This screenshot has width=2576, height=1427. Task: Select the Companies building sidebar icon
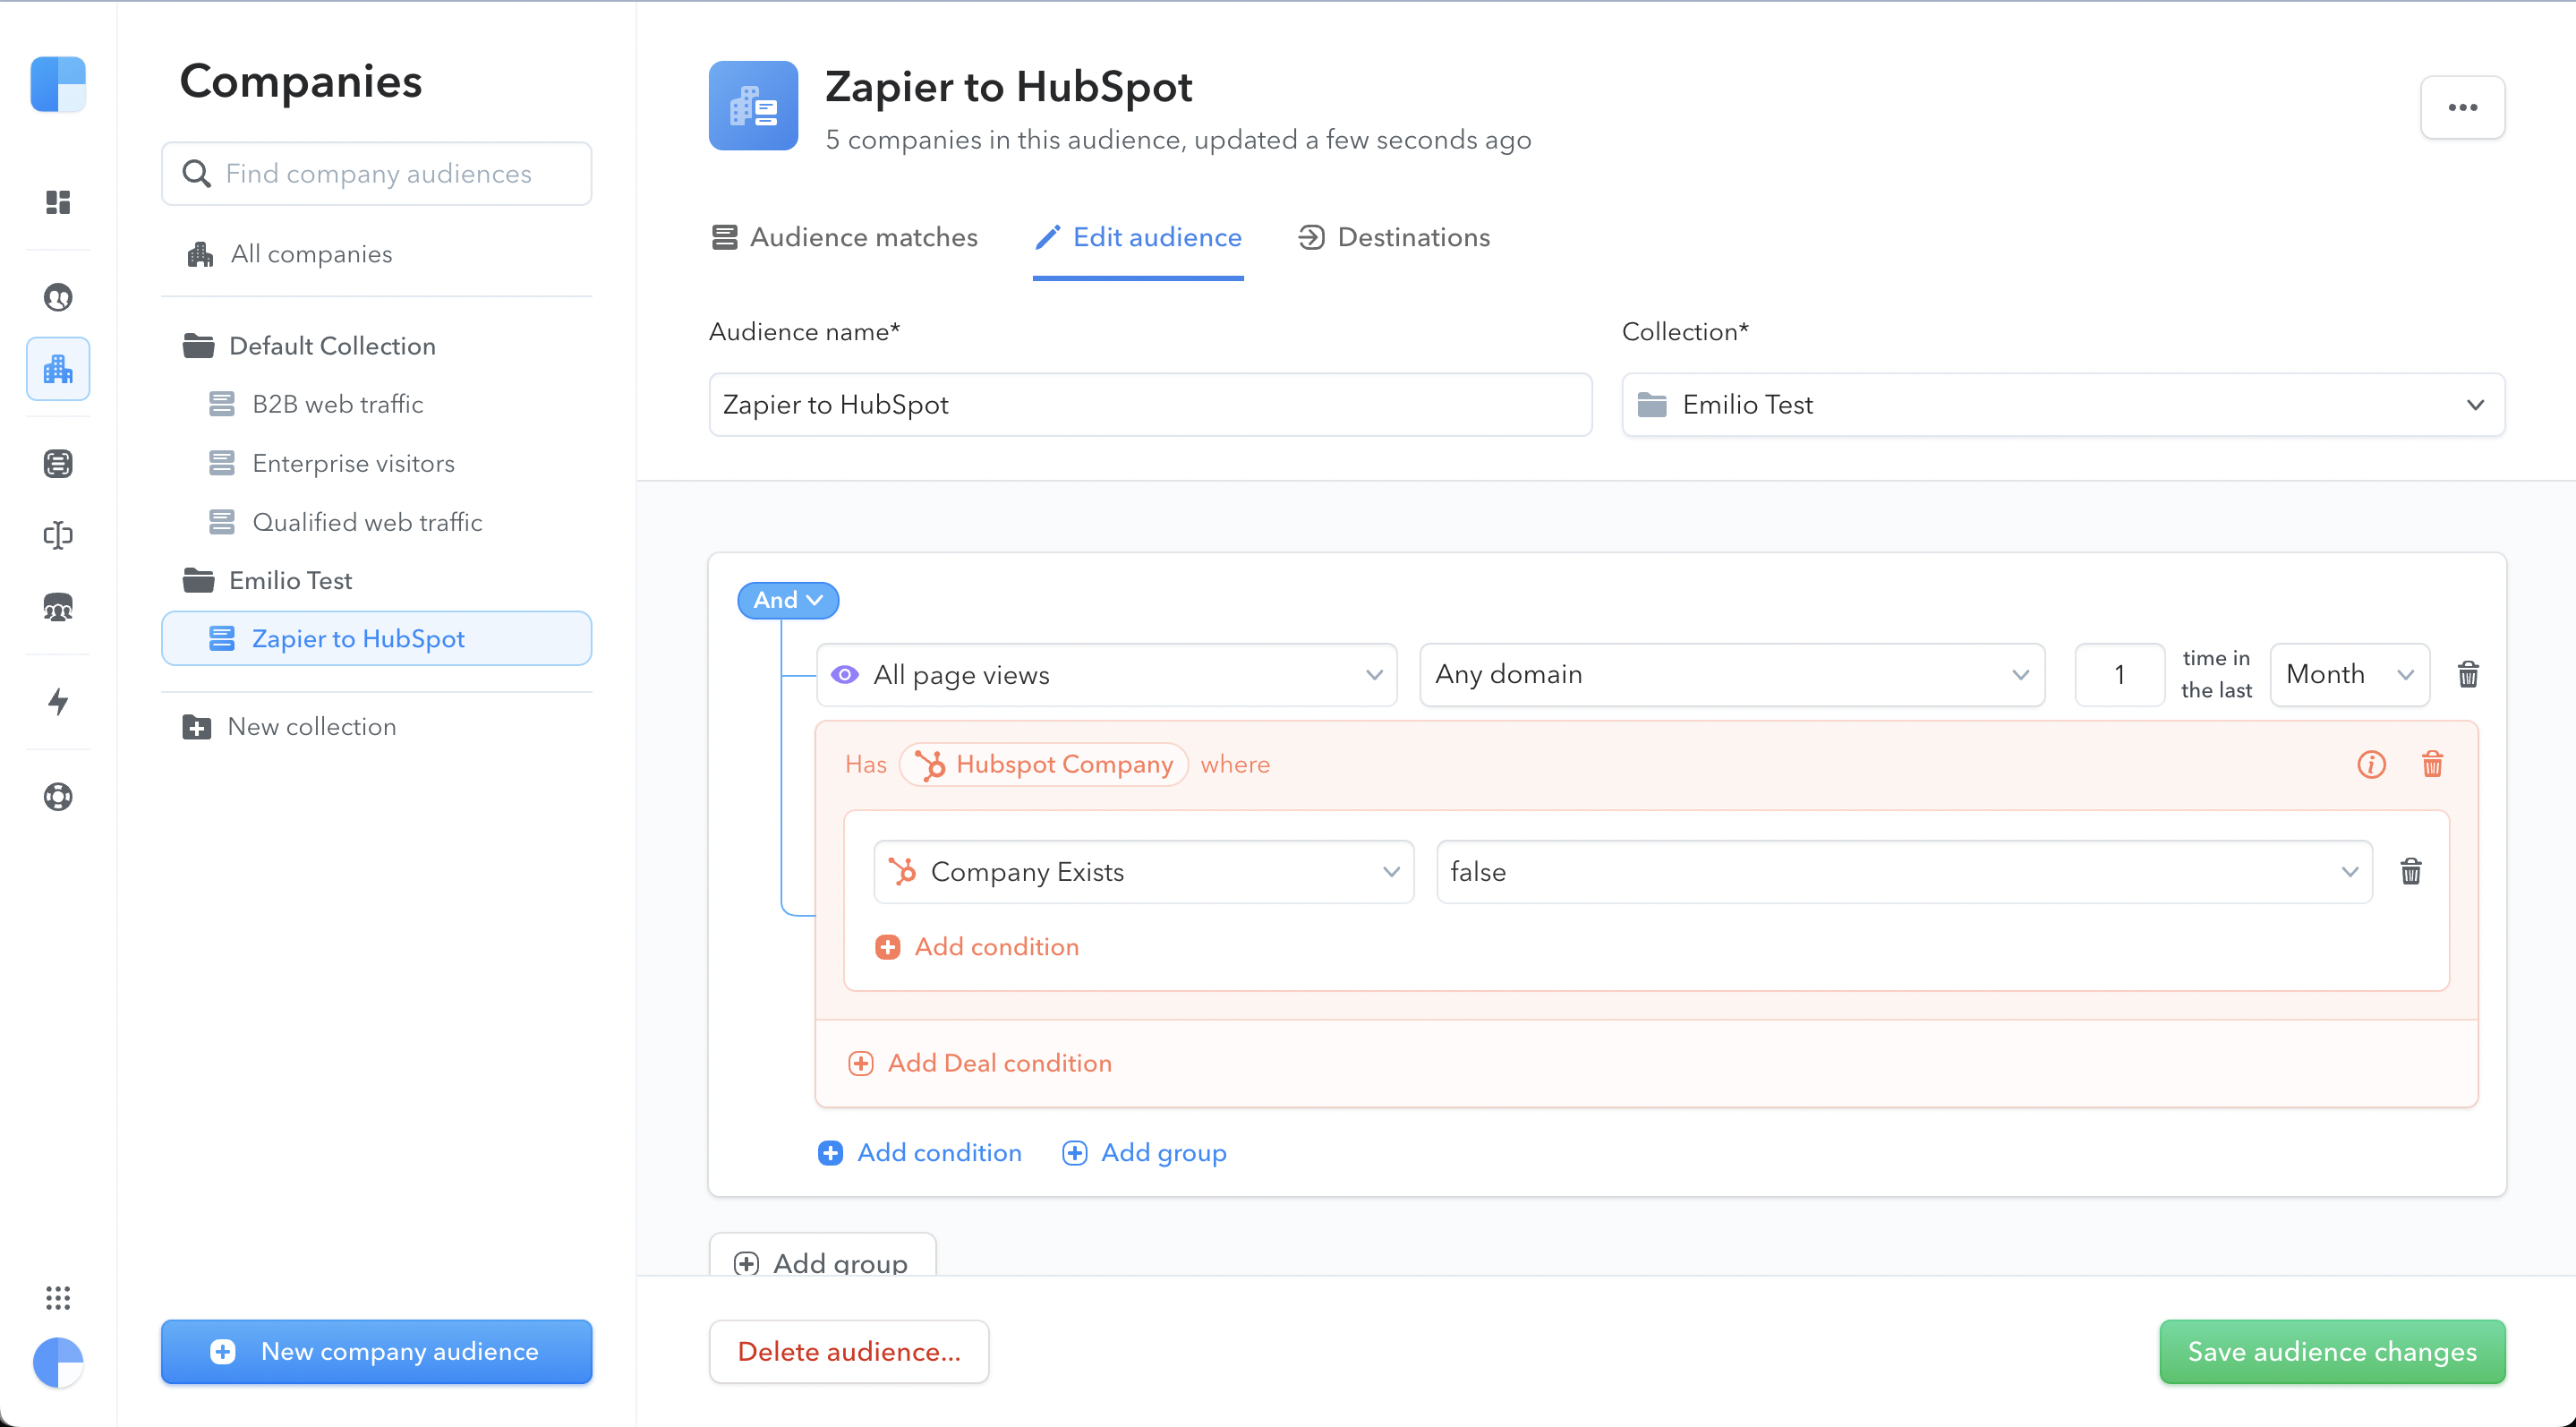pos(58,369)
